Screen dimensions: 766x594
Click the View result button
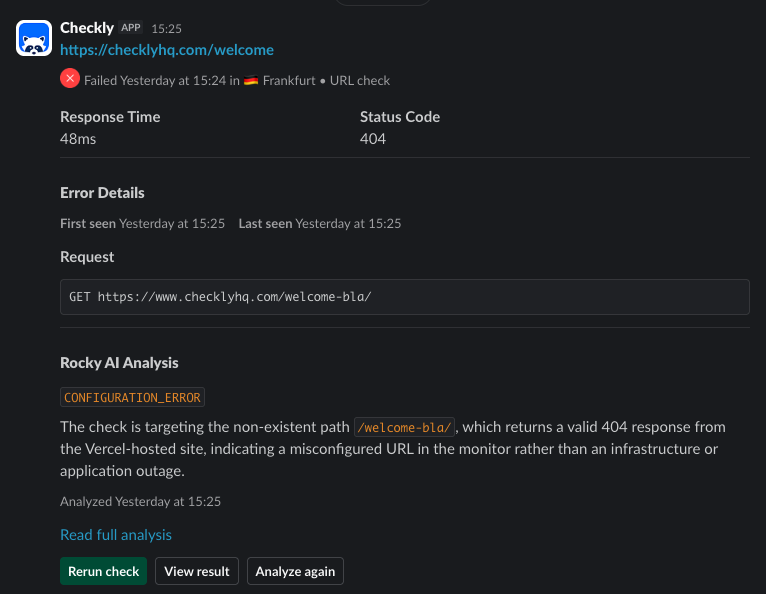pyautogui.click(x=197, y=571)
